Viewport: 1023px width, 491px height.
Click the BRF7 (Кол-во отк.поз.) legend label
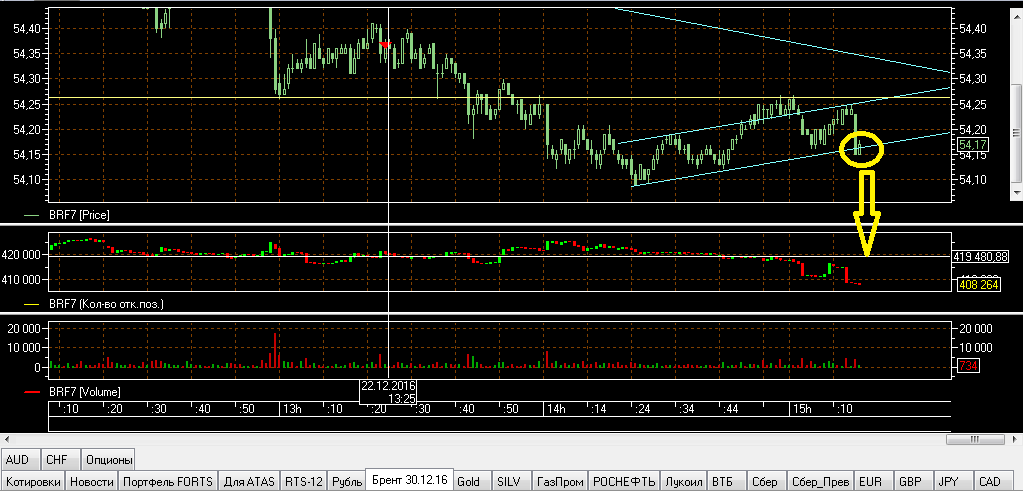(106, 304)
